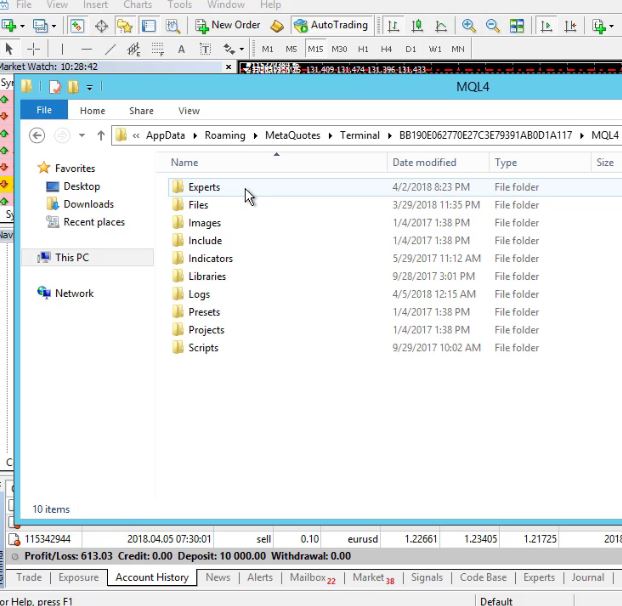Select the text 'A' tool

[181, 49]
